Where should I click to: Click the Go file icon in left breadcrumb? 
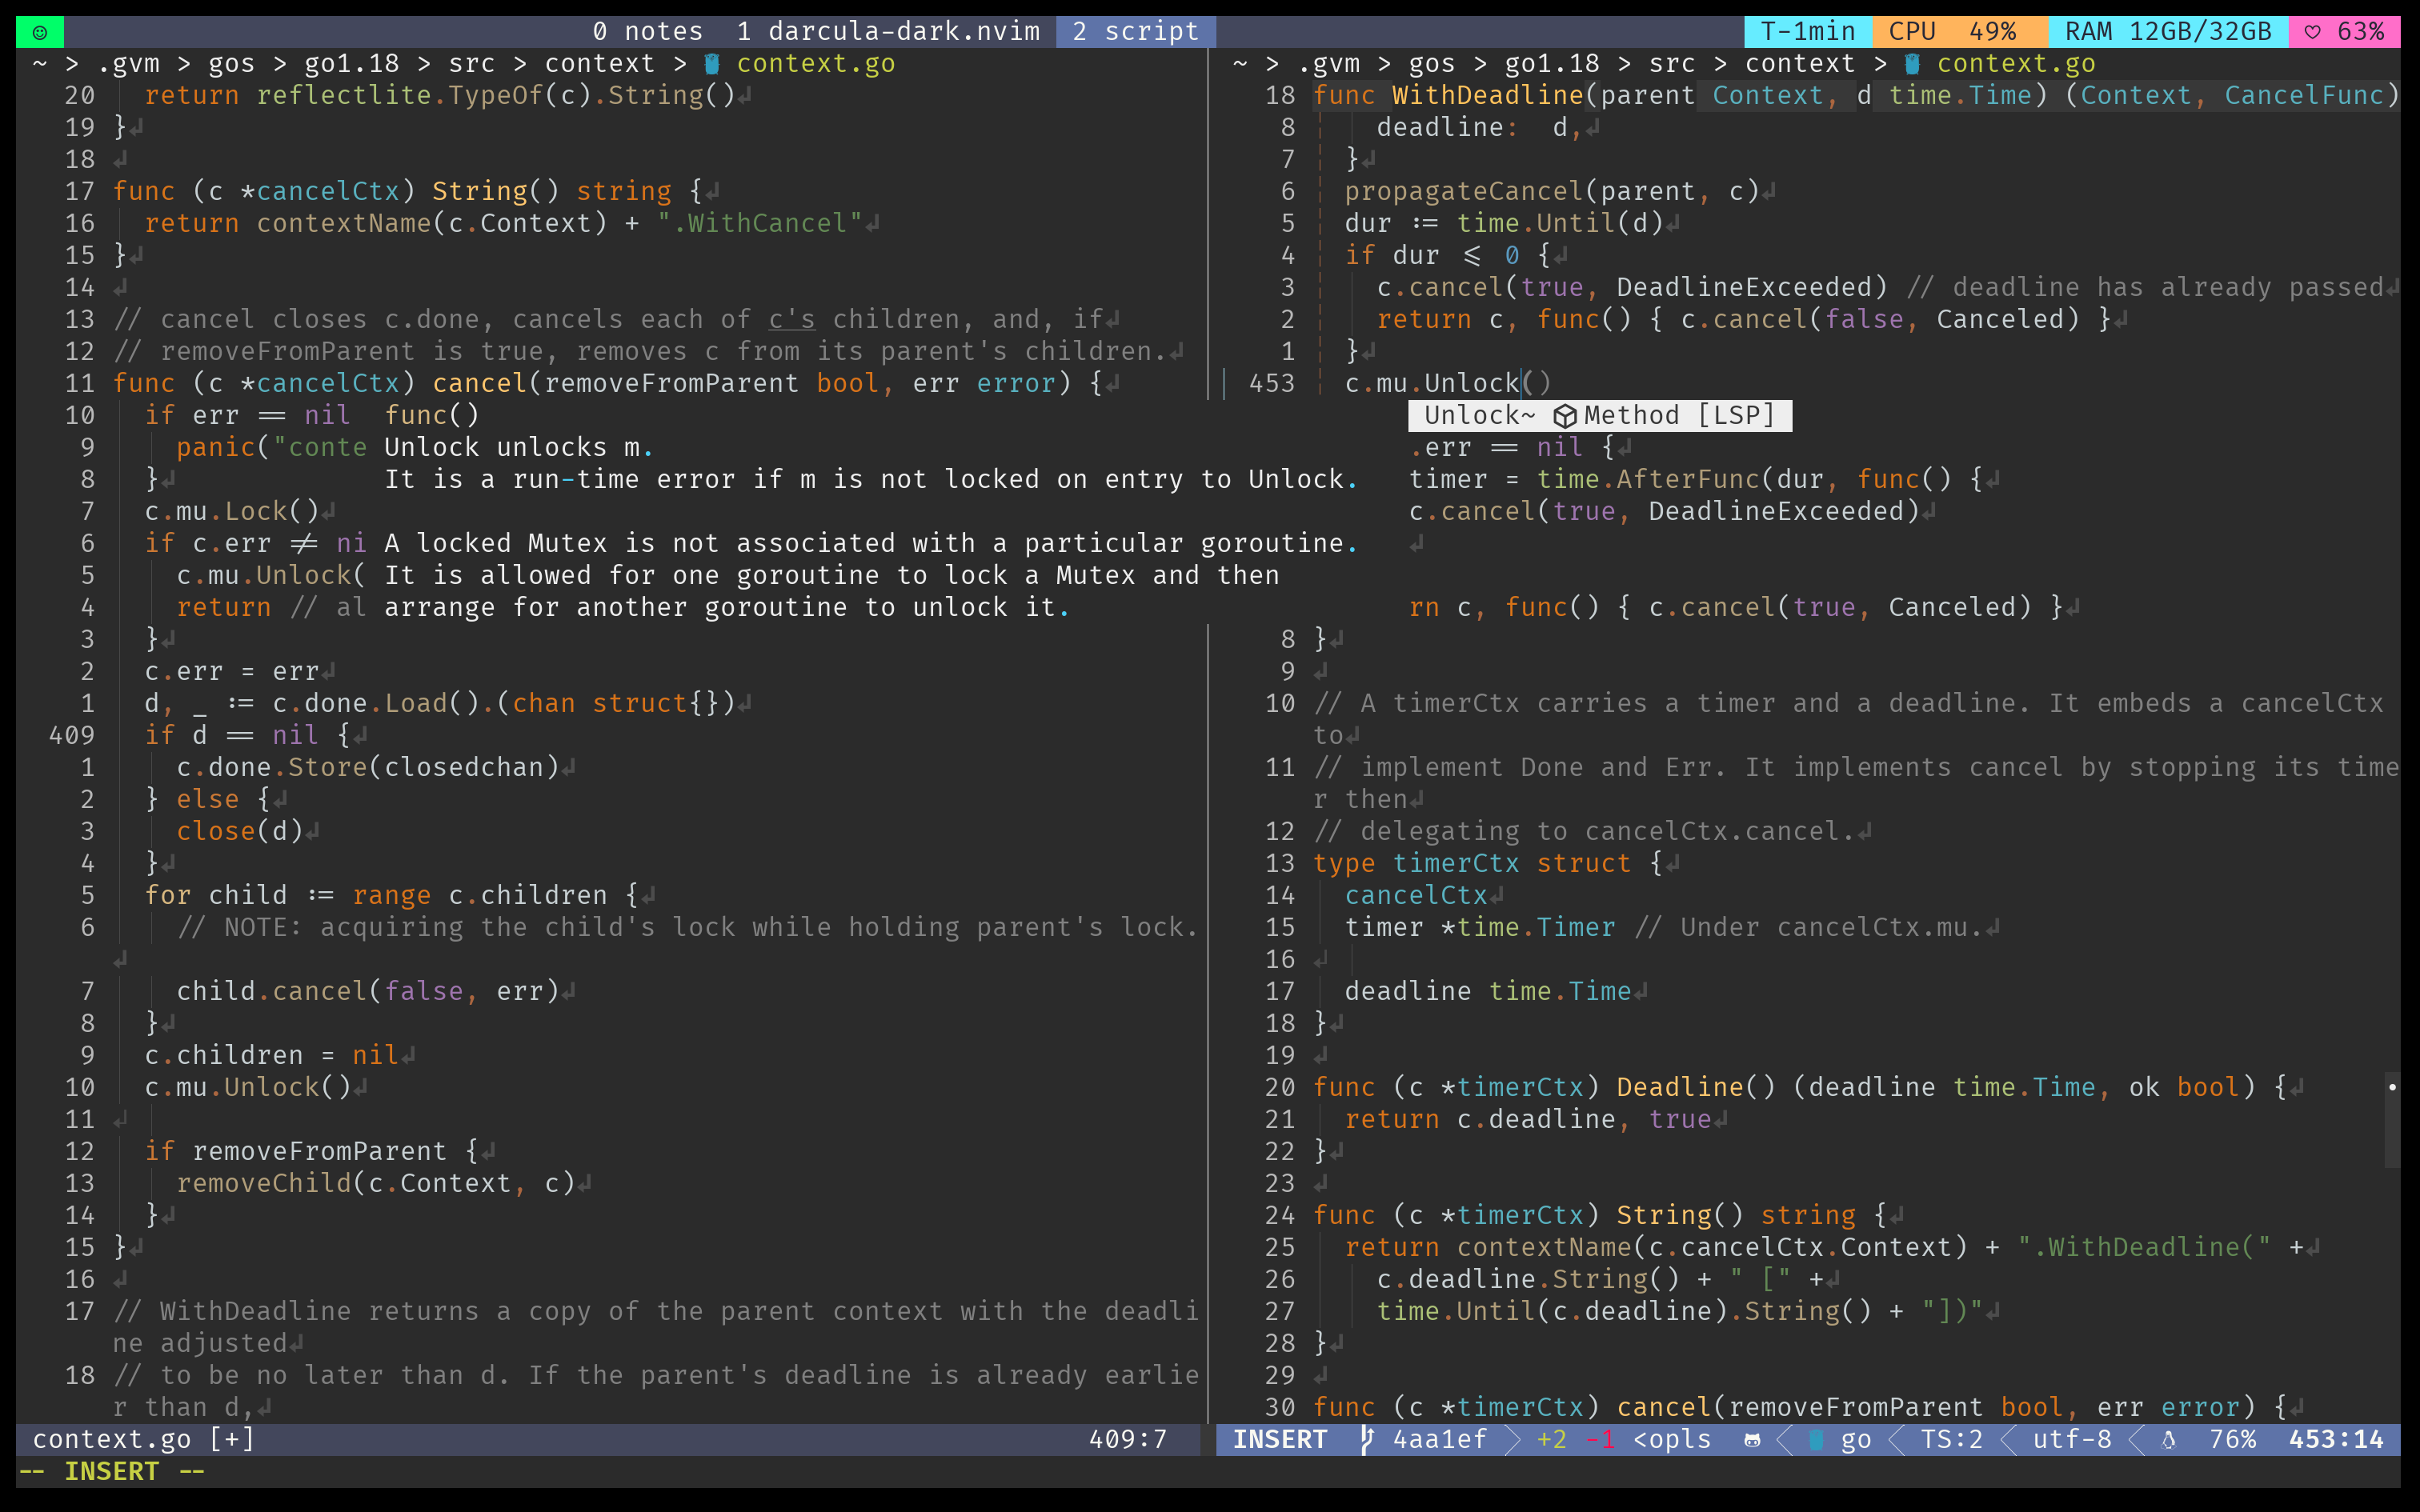pos(712,64)
